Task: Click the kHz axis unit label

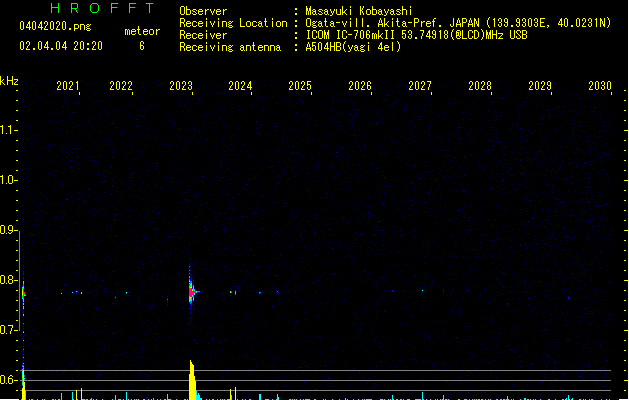Action: coord(9,81)
